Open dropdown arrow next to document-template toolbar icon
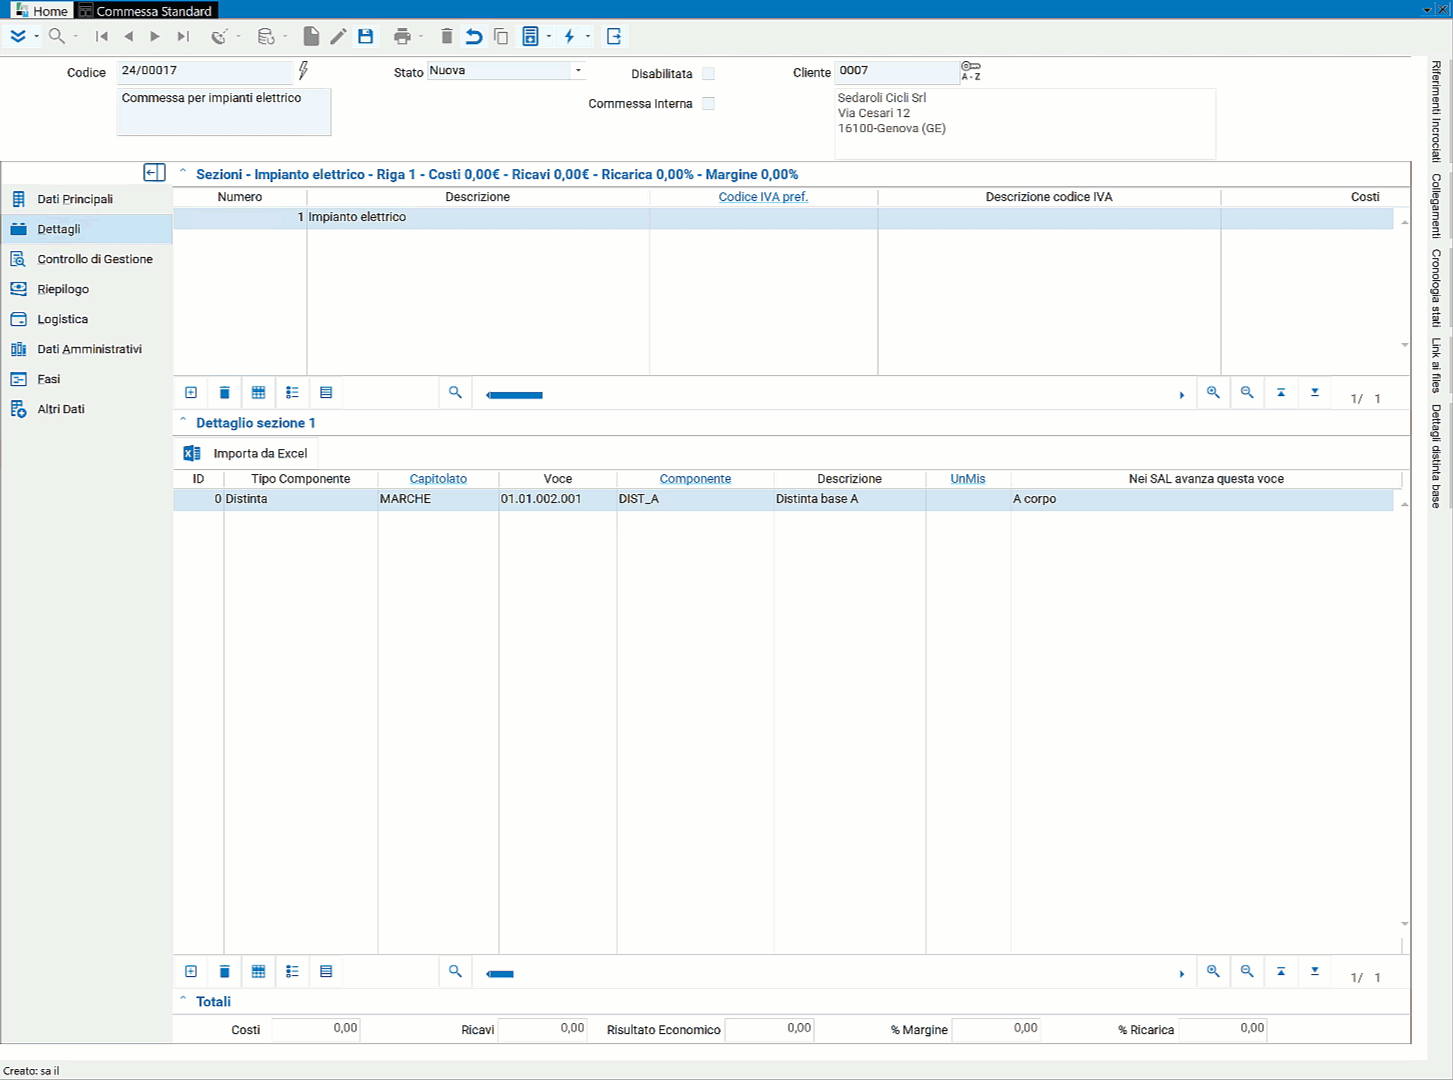 pos(549,37)
